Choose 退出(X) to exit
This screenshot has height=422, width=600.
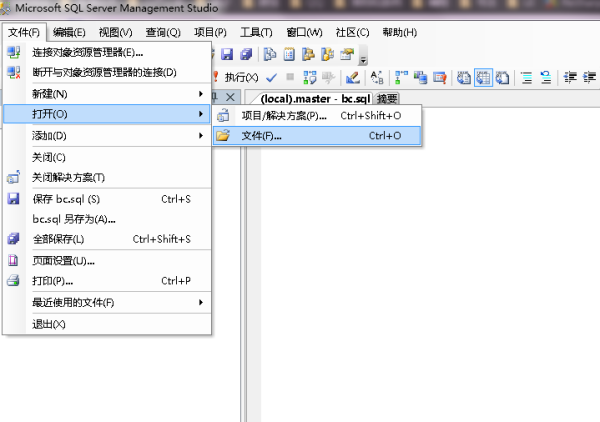(x=107, y=324)
